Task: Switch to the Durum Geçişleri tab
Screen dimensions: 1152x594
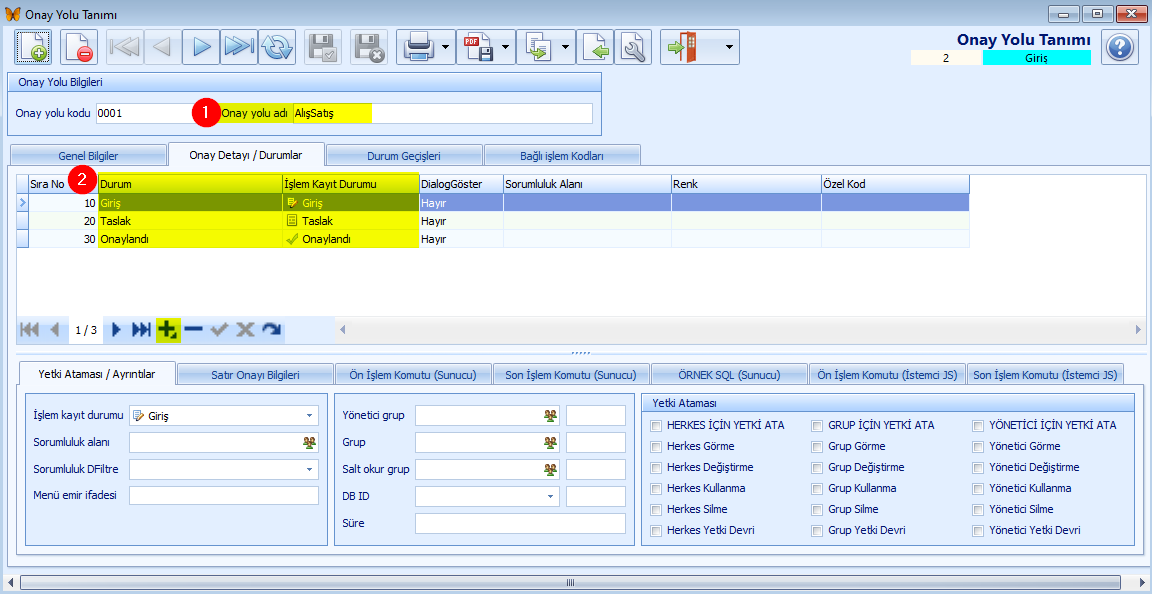Action: [404, 156]
